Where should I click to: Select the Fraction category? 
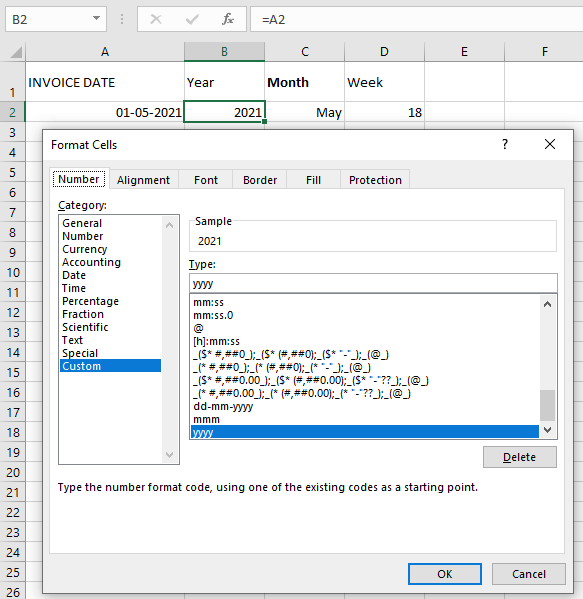point(110,314)
